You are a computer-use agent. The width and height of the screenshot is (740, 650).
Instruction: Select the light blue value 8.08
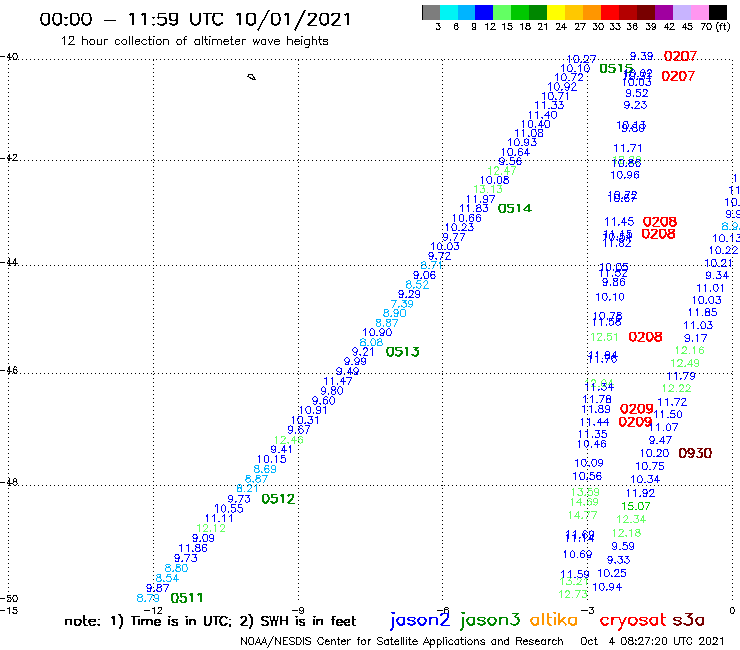(x=371, y=343)
